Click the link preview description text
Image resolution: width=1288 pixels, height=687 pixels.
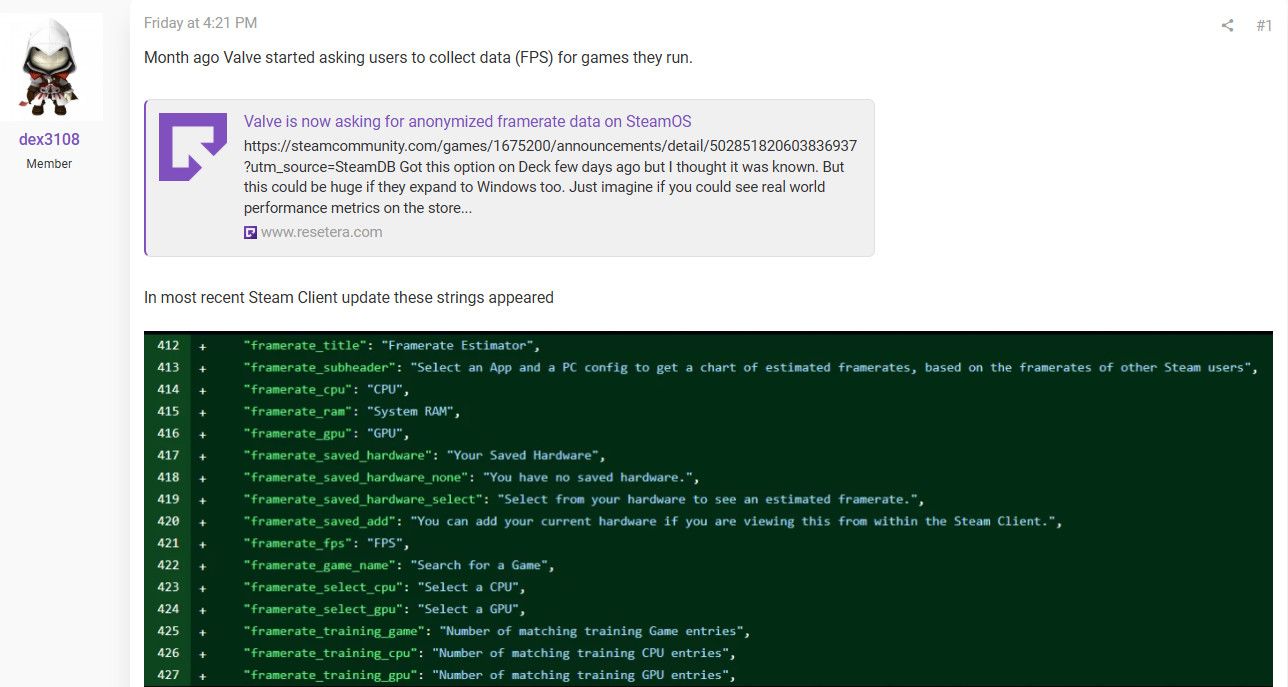(550, 176)
